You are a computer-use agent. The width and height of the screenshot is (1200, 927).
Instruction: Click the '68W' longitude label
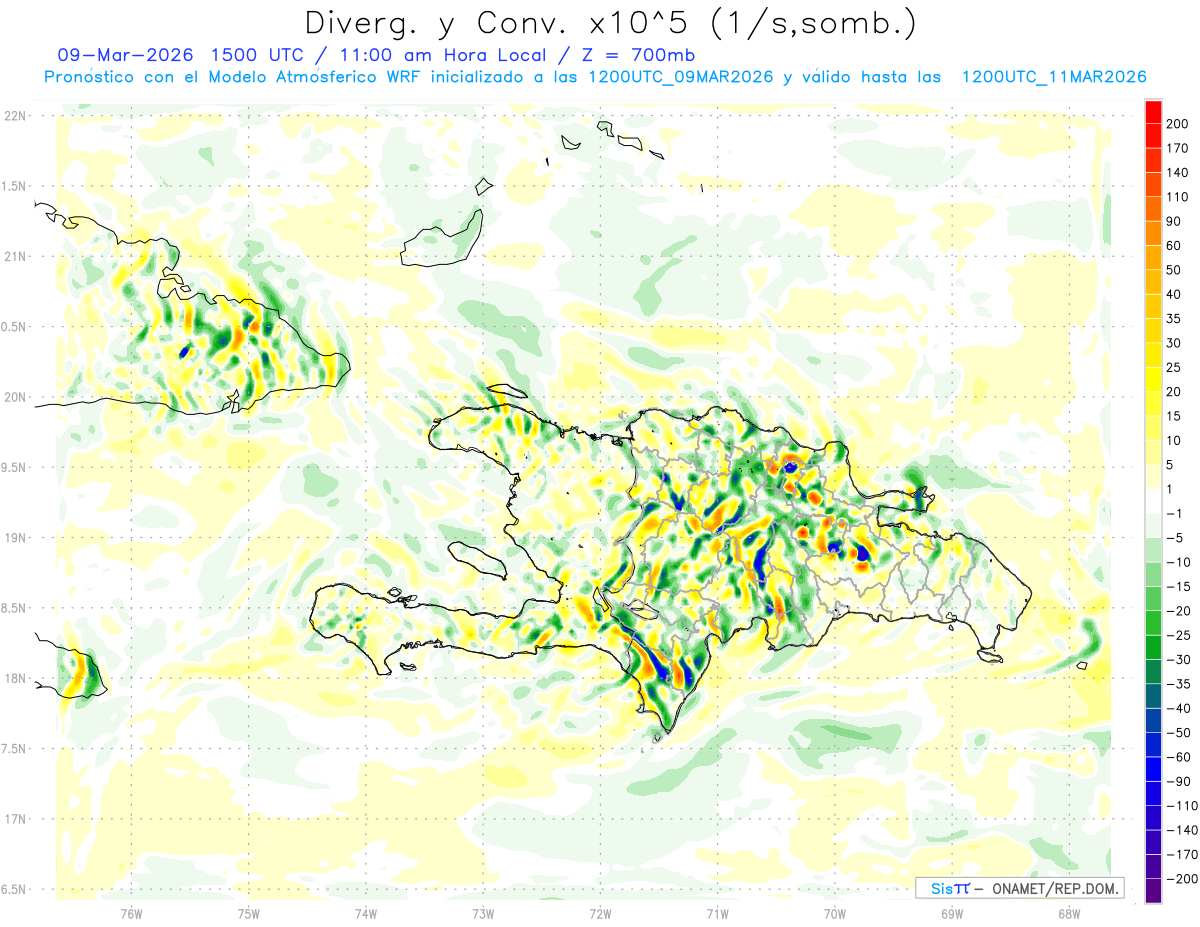[1068, 914]
